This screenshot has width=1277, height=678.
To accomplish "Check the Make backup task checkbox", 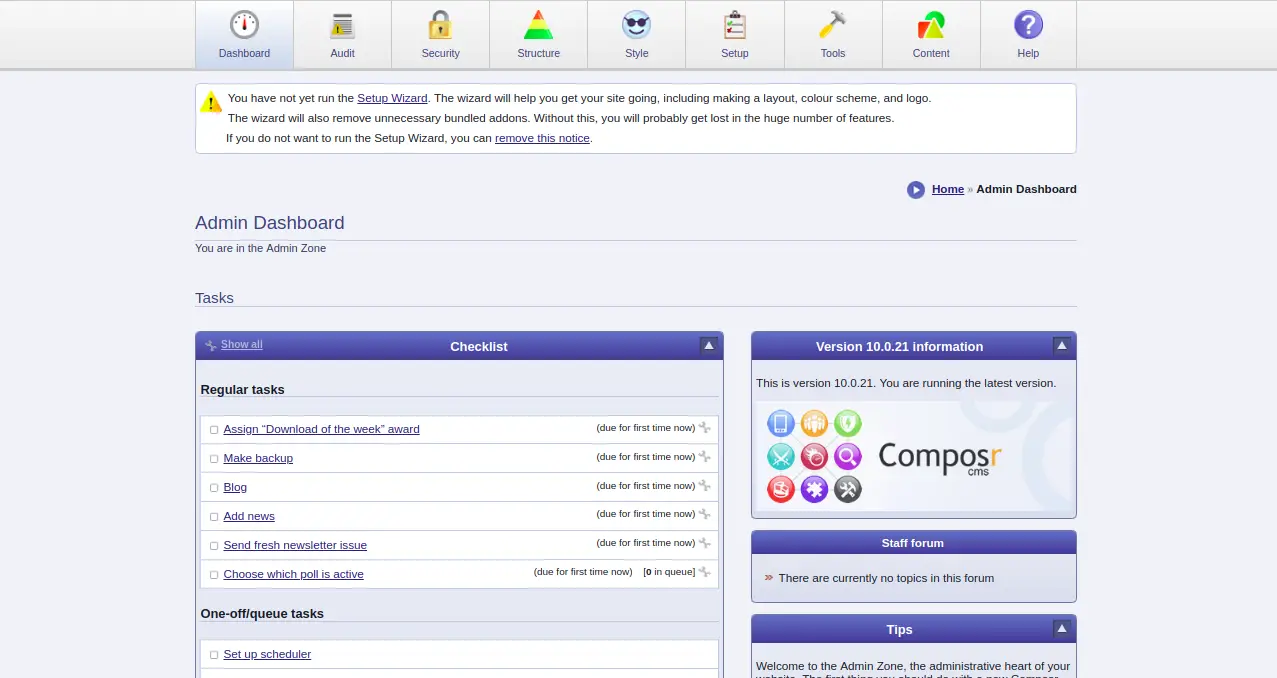I will click(x=214, y=459).
